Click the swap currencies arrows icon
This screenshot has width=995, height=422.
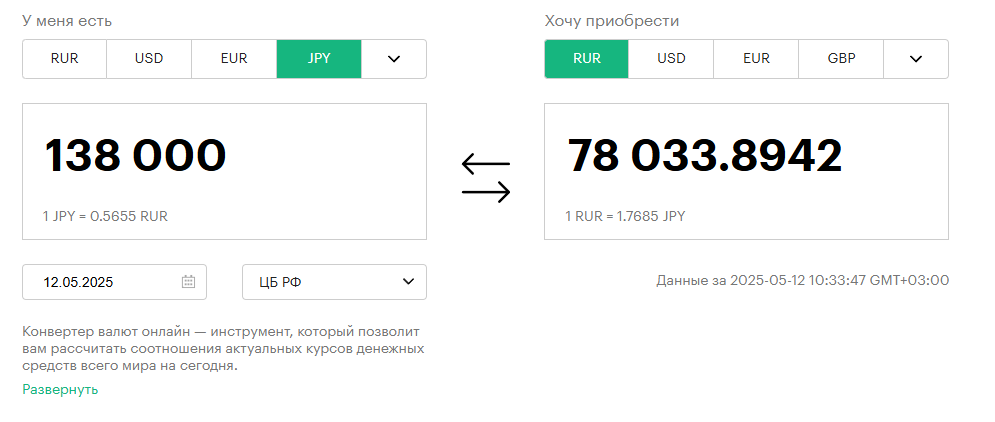coord(486,178)
